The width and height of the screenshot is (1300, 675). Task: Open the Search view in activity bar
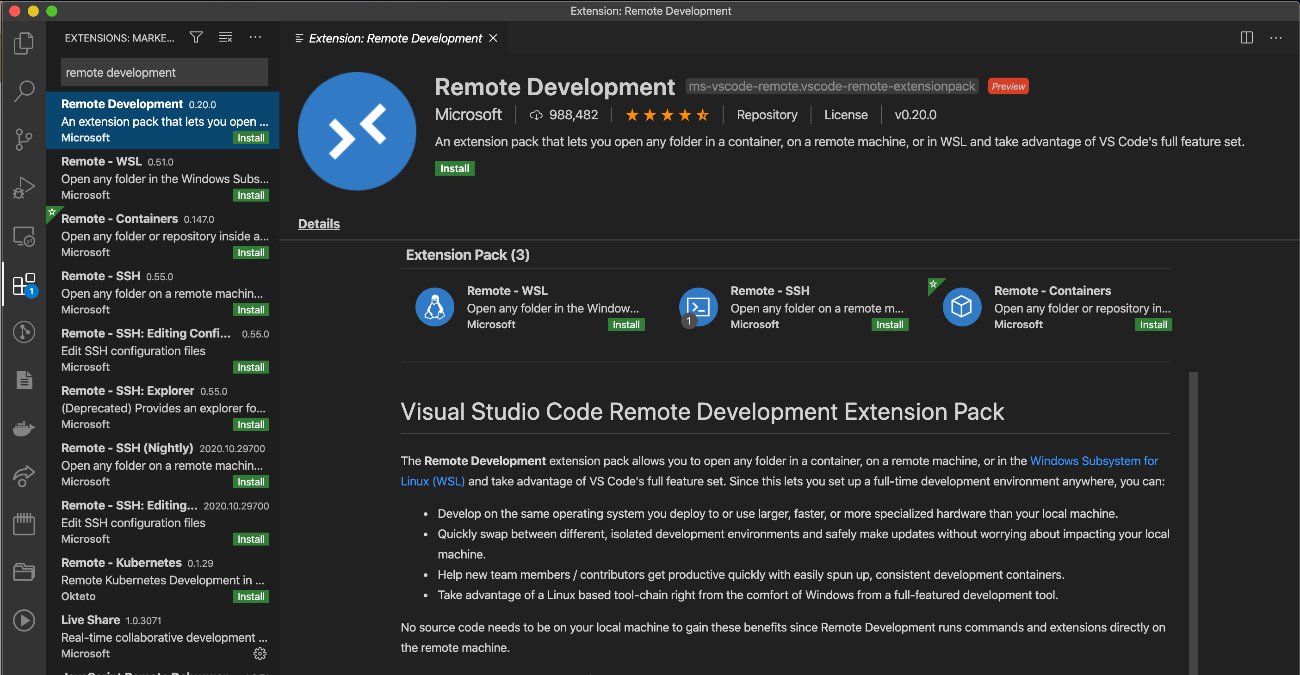click(x=23, y=92)
